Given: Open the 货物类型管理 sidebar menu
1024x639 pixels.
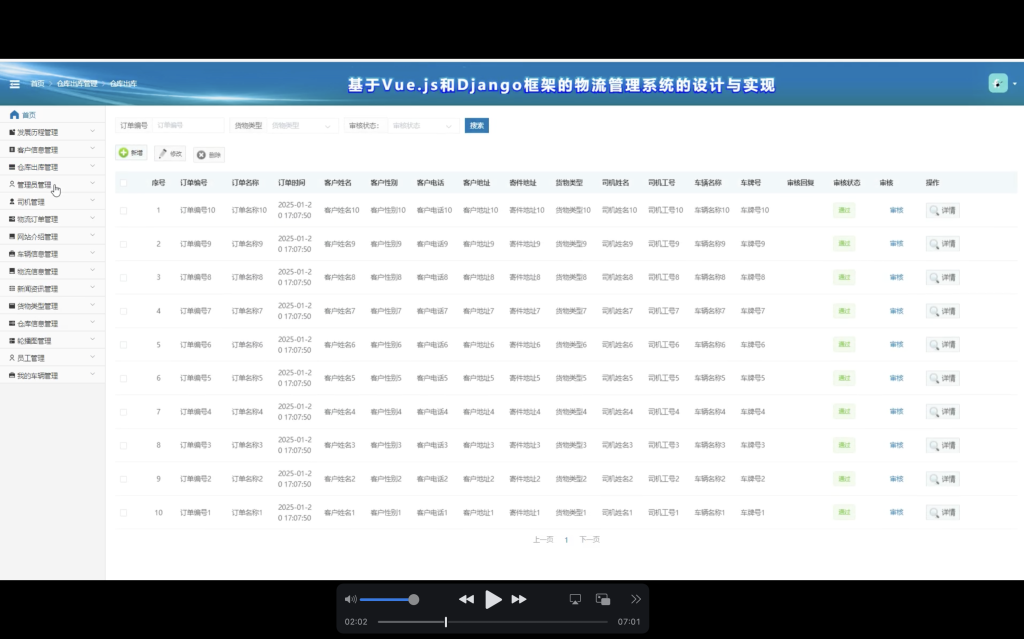Looking at the screenshot, I should click(x=52, y=306).
